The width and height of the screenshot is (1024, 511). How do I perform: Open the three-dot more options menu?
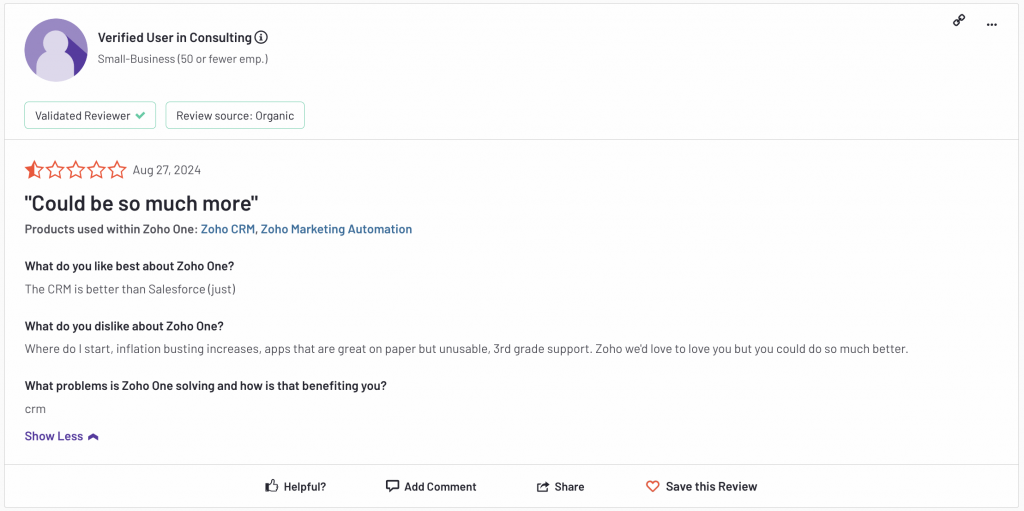(991, 24)
